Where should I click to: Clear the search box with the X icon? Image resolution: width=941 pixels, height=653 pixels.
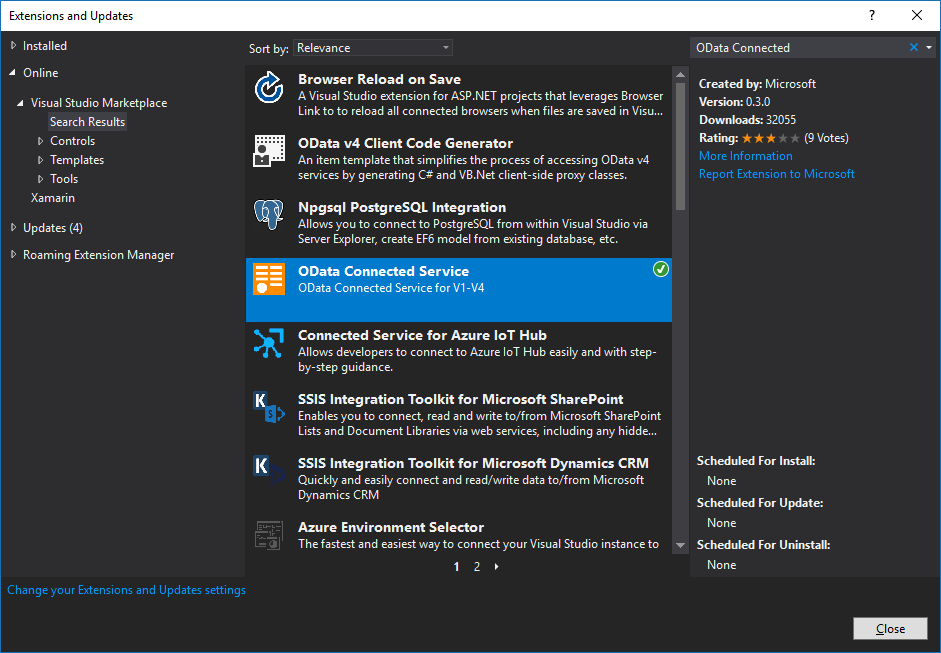pyautogui.click(x=913, y=47)
